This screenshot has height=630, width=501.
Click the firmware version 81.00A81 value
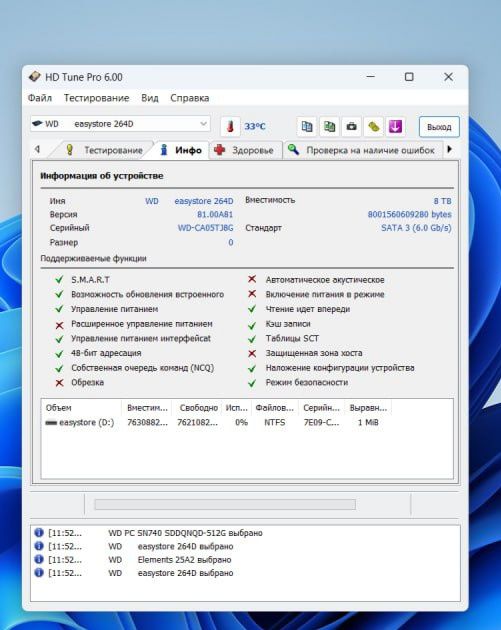point(215,215)
